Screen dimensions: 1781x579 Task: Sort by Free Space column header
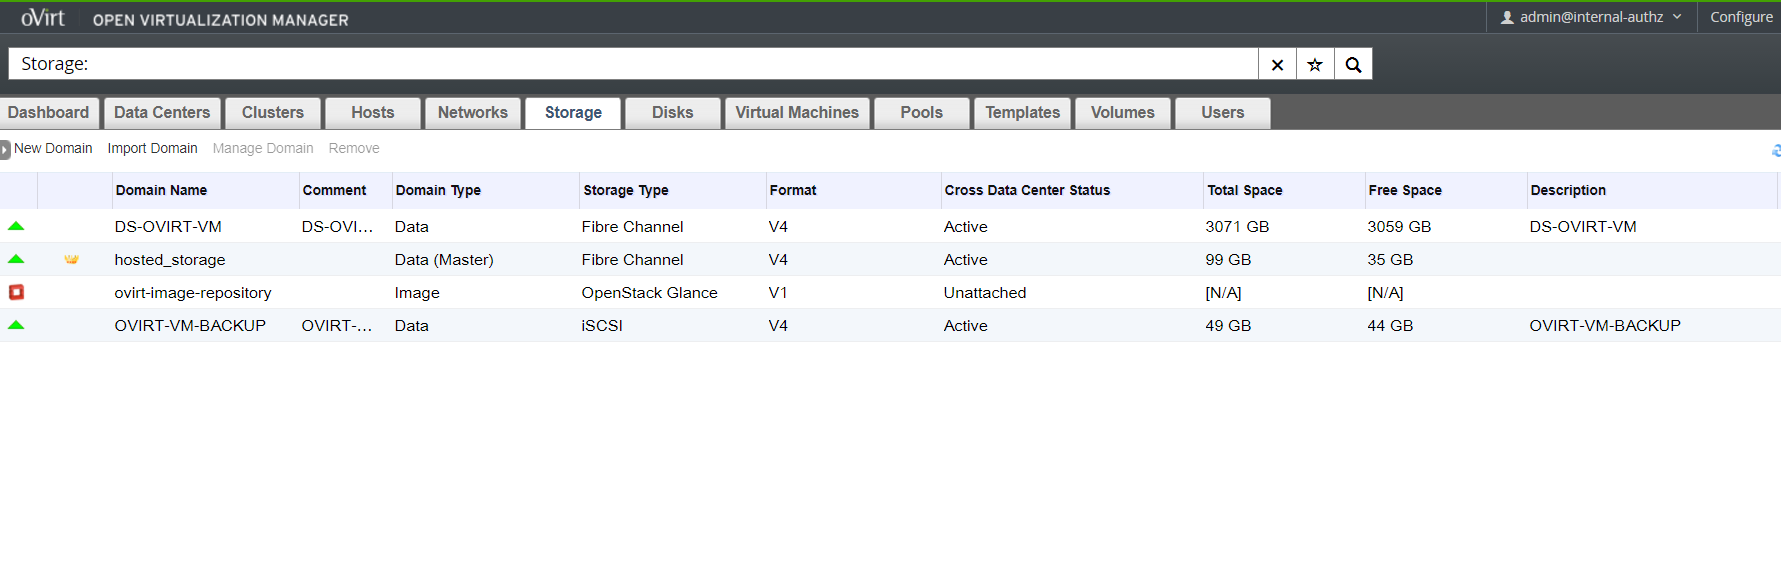(1404, 190)
